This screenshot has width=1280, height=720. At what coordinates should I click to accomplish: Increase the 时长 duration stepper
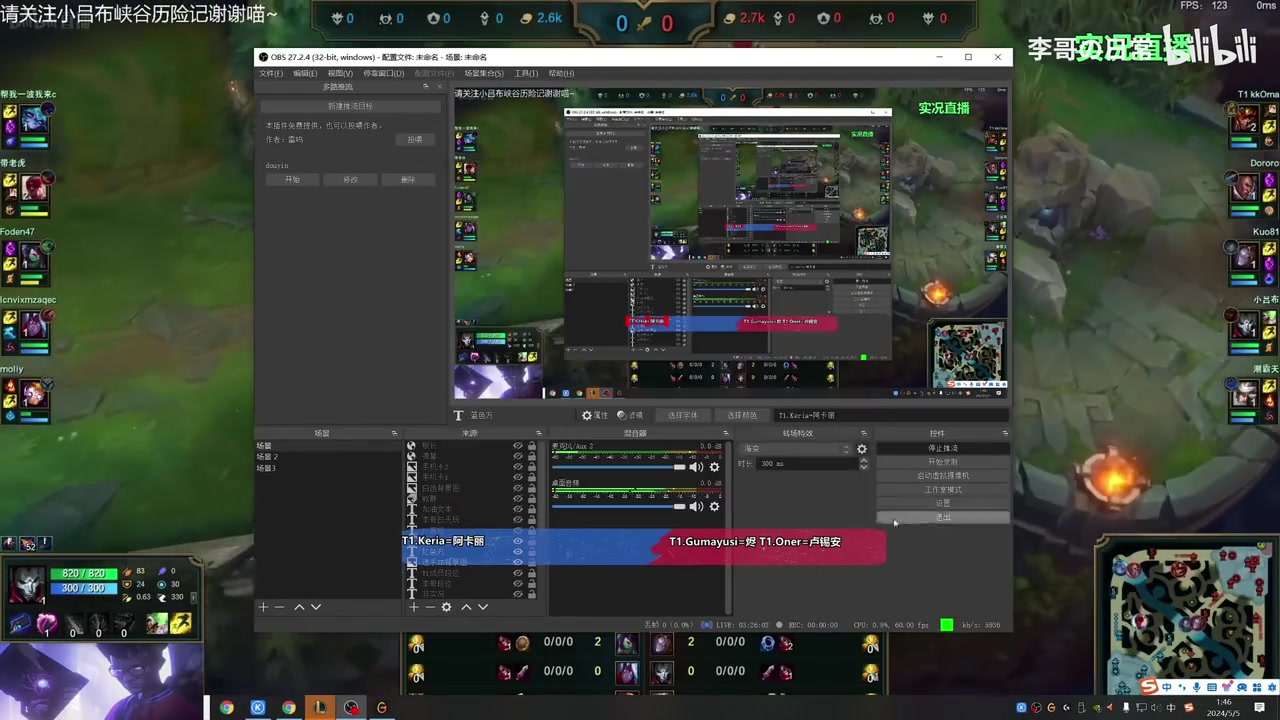[864, 461]
